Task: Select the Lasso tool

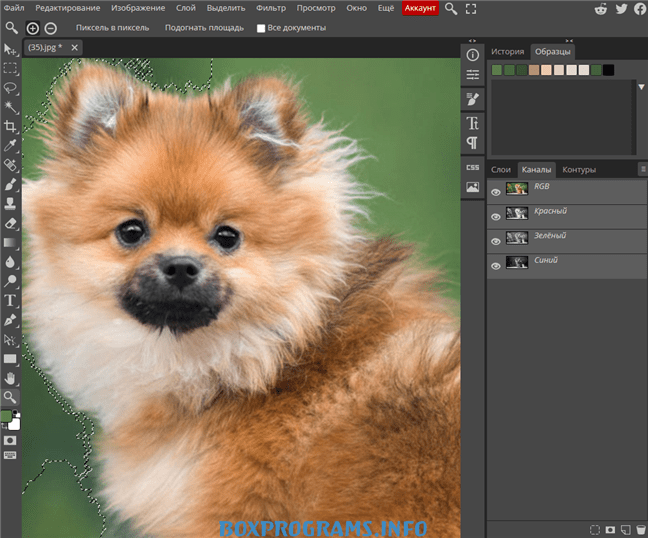Action: click(10, 88)
